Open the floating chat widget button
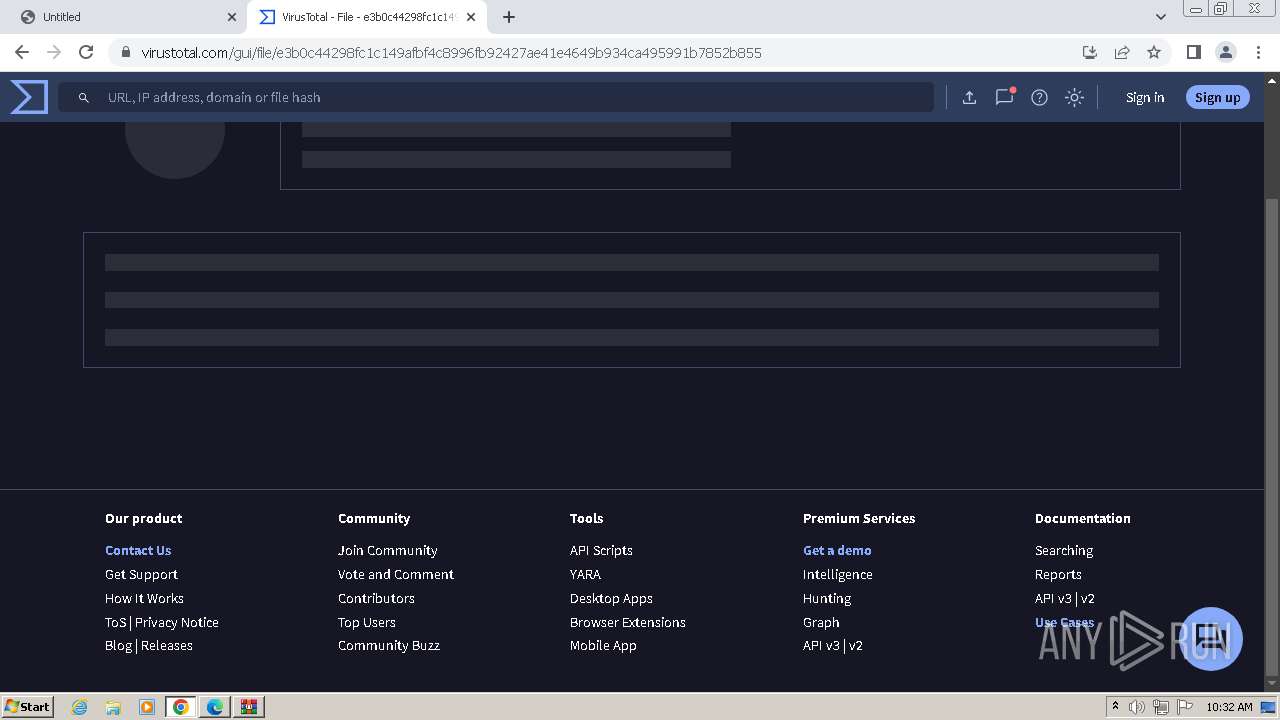Image resolution: width=1280 pixels, height=720 pixels. pos(1211,638)
